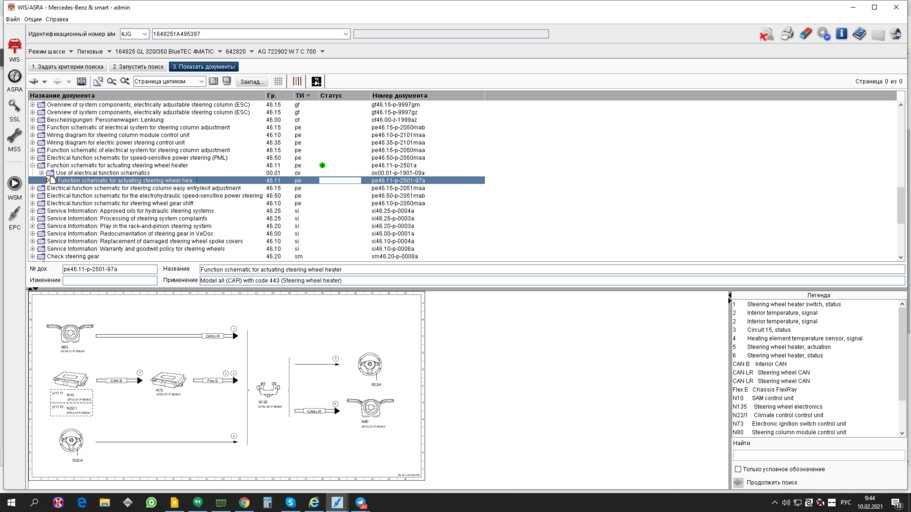Click the '№ док.' field with pe46.11-p-2501-97a
911x512 pixels.
click(110, 269)
